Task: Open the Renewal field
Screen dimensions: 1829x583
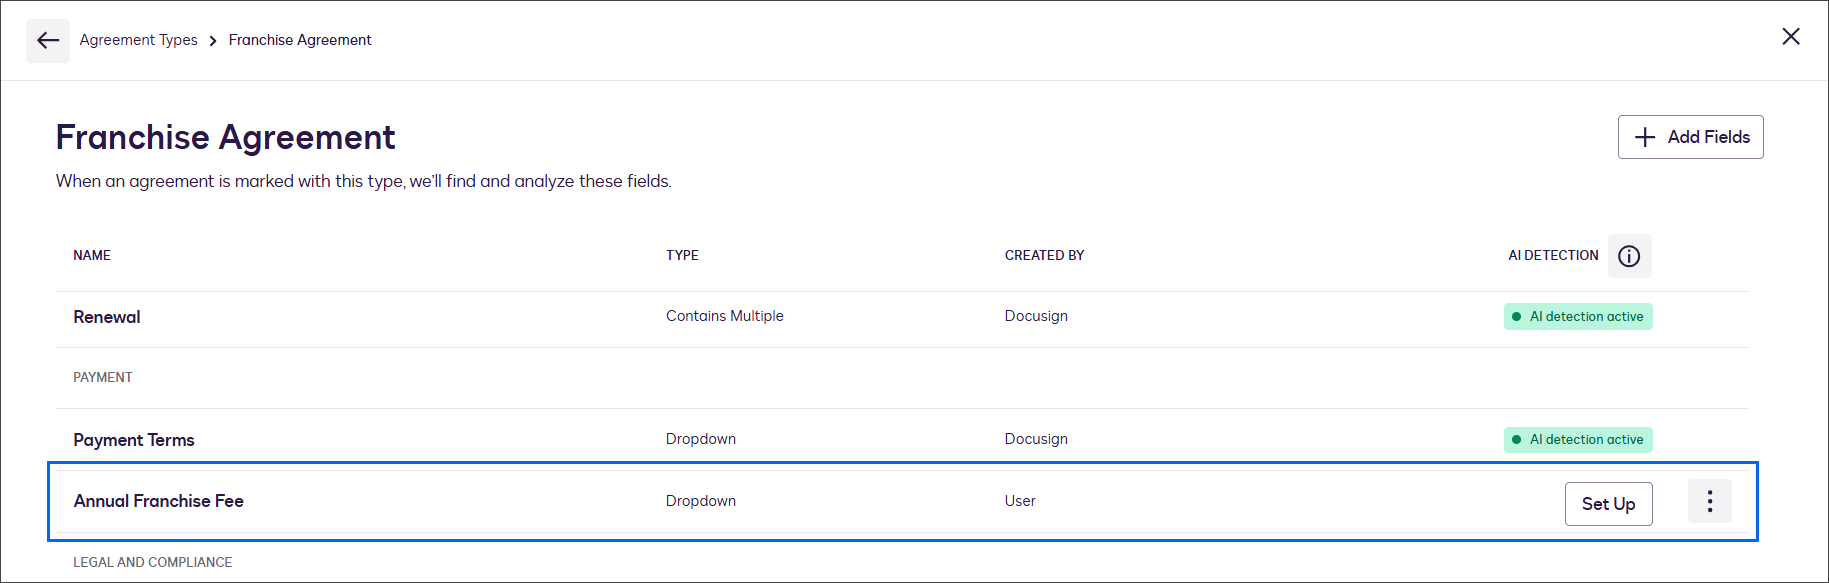Action: coord(107,317)
